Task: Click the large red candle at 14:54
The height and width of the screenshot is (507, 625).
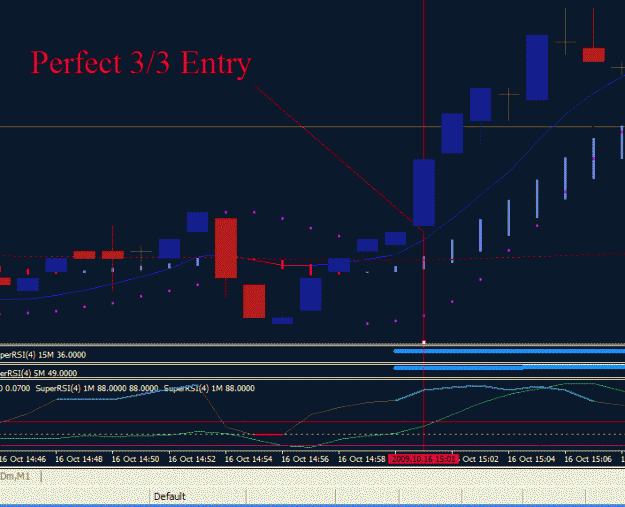Action: [226, 248]
